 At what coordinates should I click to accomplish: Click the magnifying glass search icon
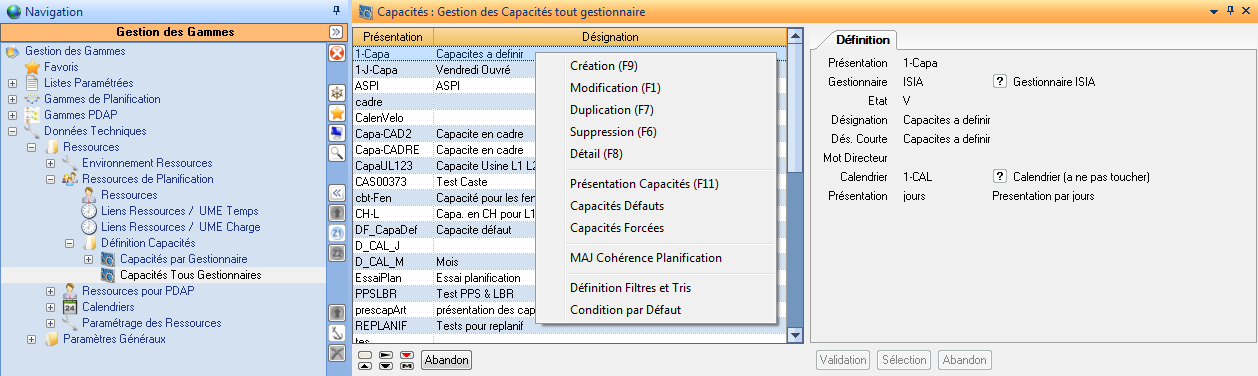(x=337, y=153)
